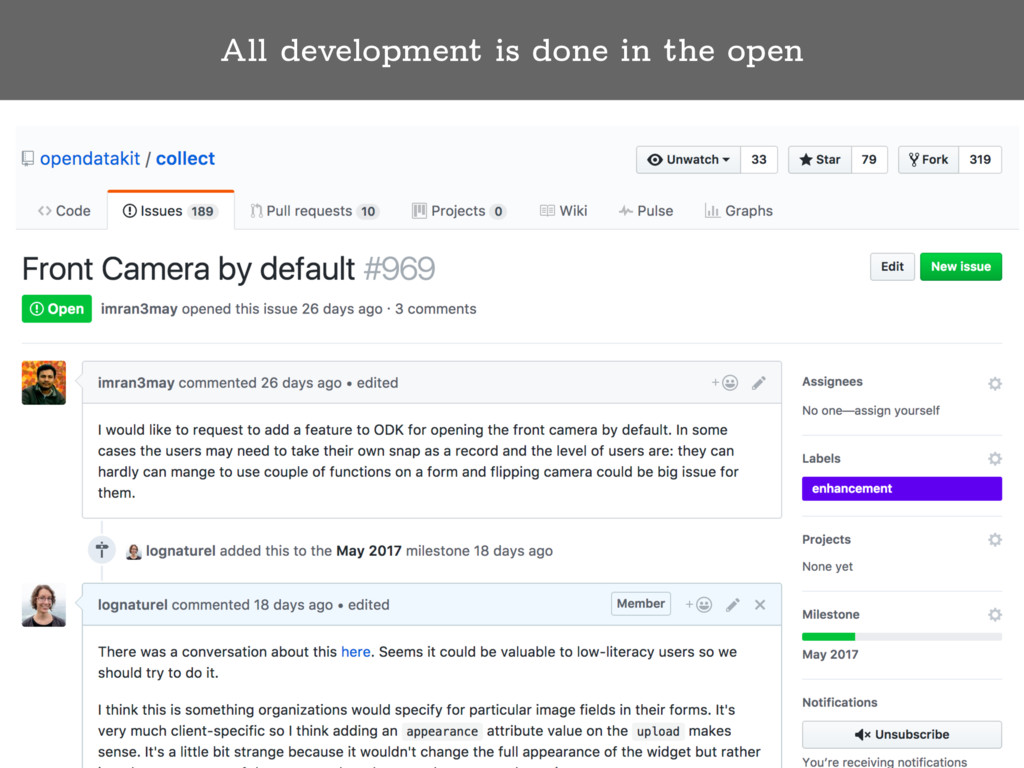1024x768 pixels.
Task: View the 319 forks count
Action: pyautogui.click(x=980, y=159)
